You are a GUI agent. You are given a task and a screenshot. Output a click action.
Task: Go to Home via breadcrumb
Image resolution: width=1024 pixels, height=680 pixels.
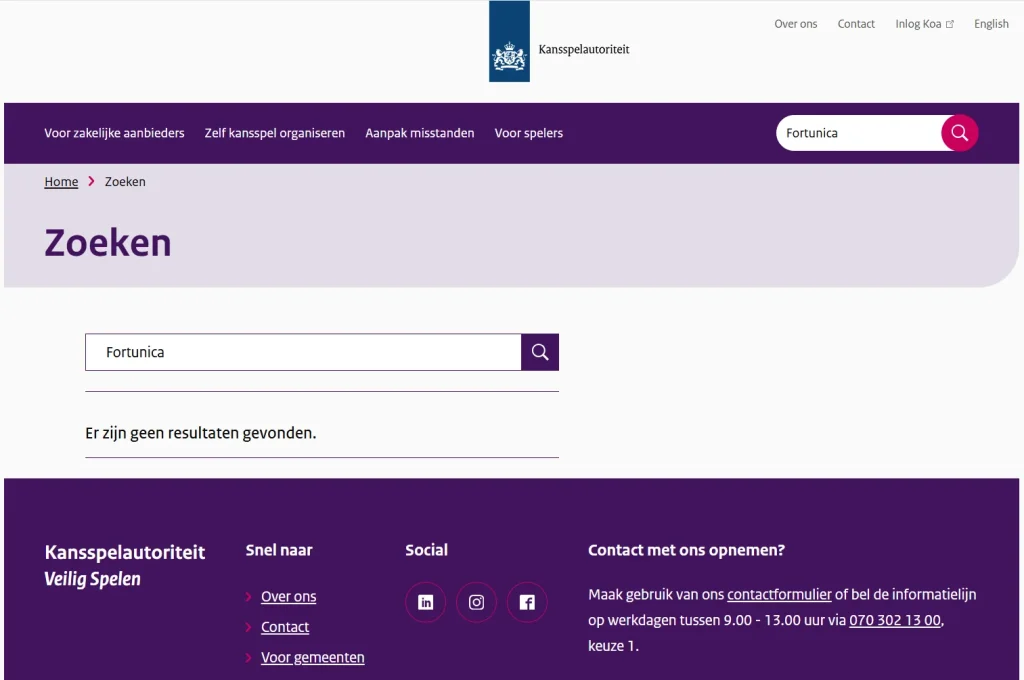coord(61,182)
